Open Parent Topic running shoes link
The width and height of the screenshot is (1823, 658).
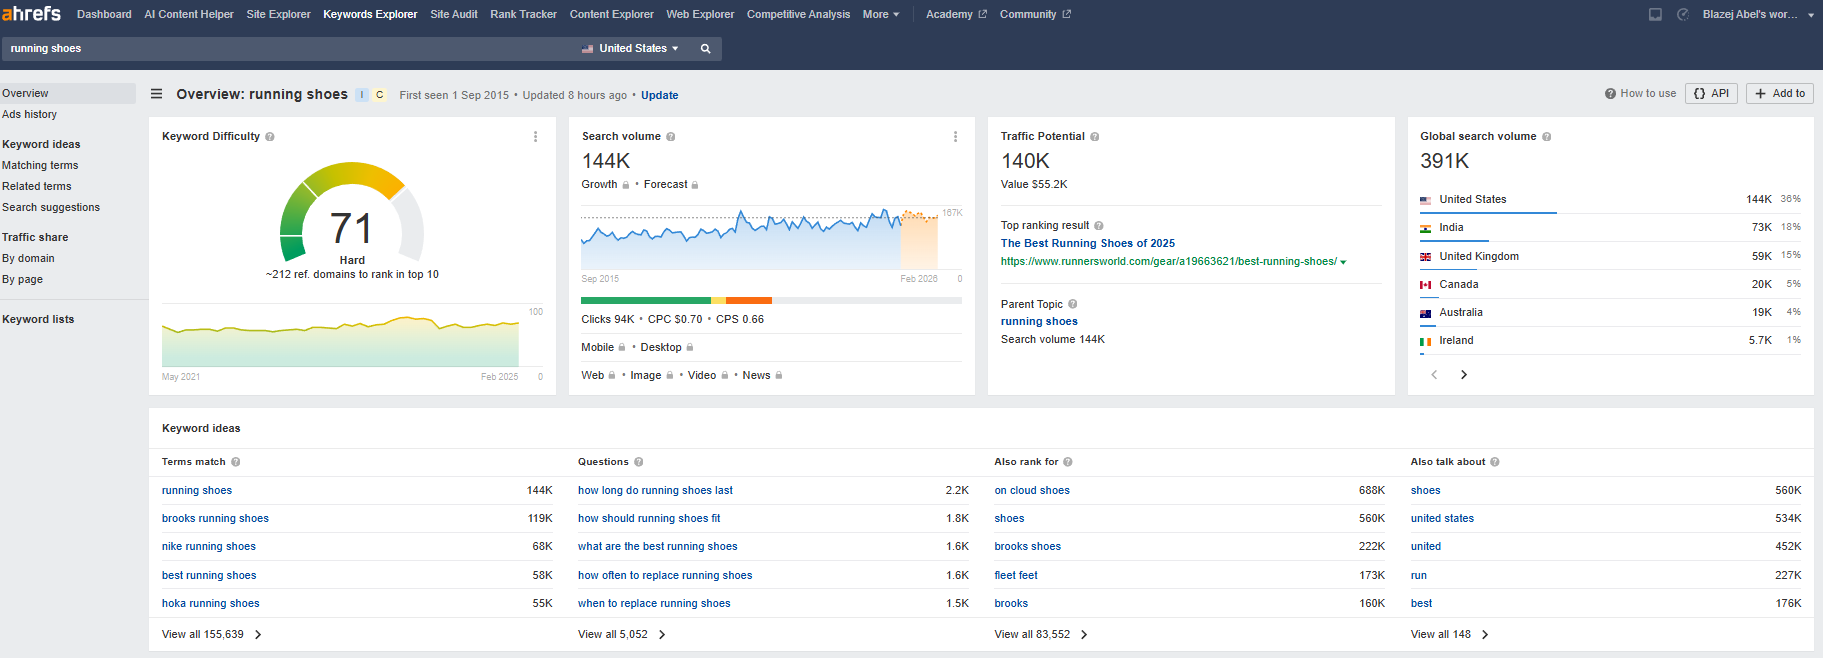(x=1039, y=322)
